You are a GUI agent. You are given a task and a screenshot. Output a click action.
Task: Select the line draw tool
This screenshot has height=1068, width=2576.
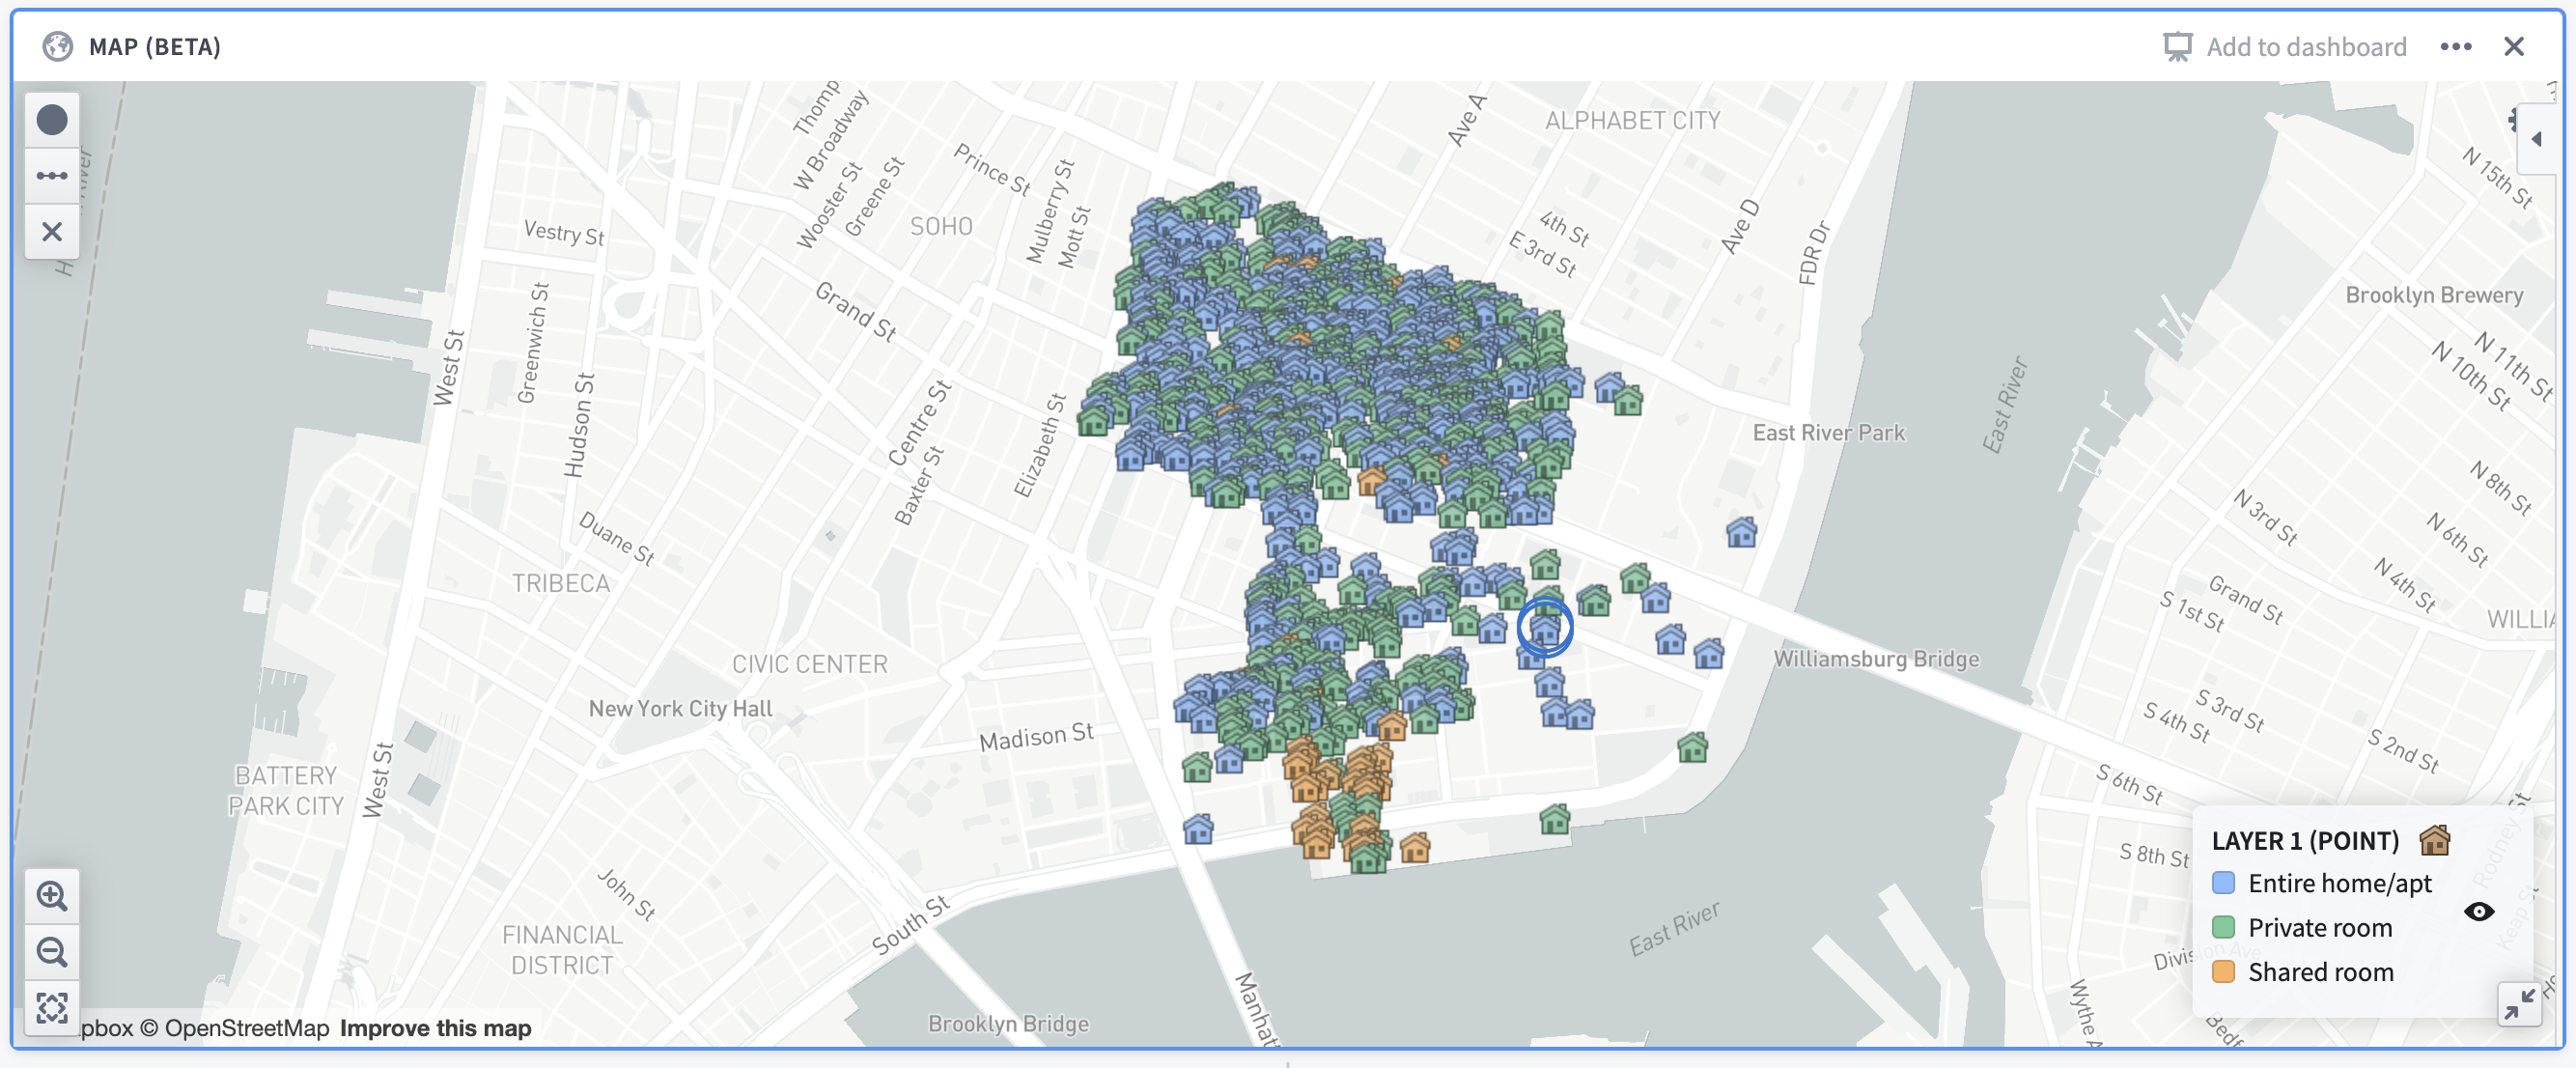(x=52, y=176)
